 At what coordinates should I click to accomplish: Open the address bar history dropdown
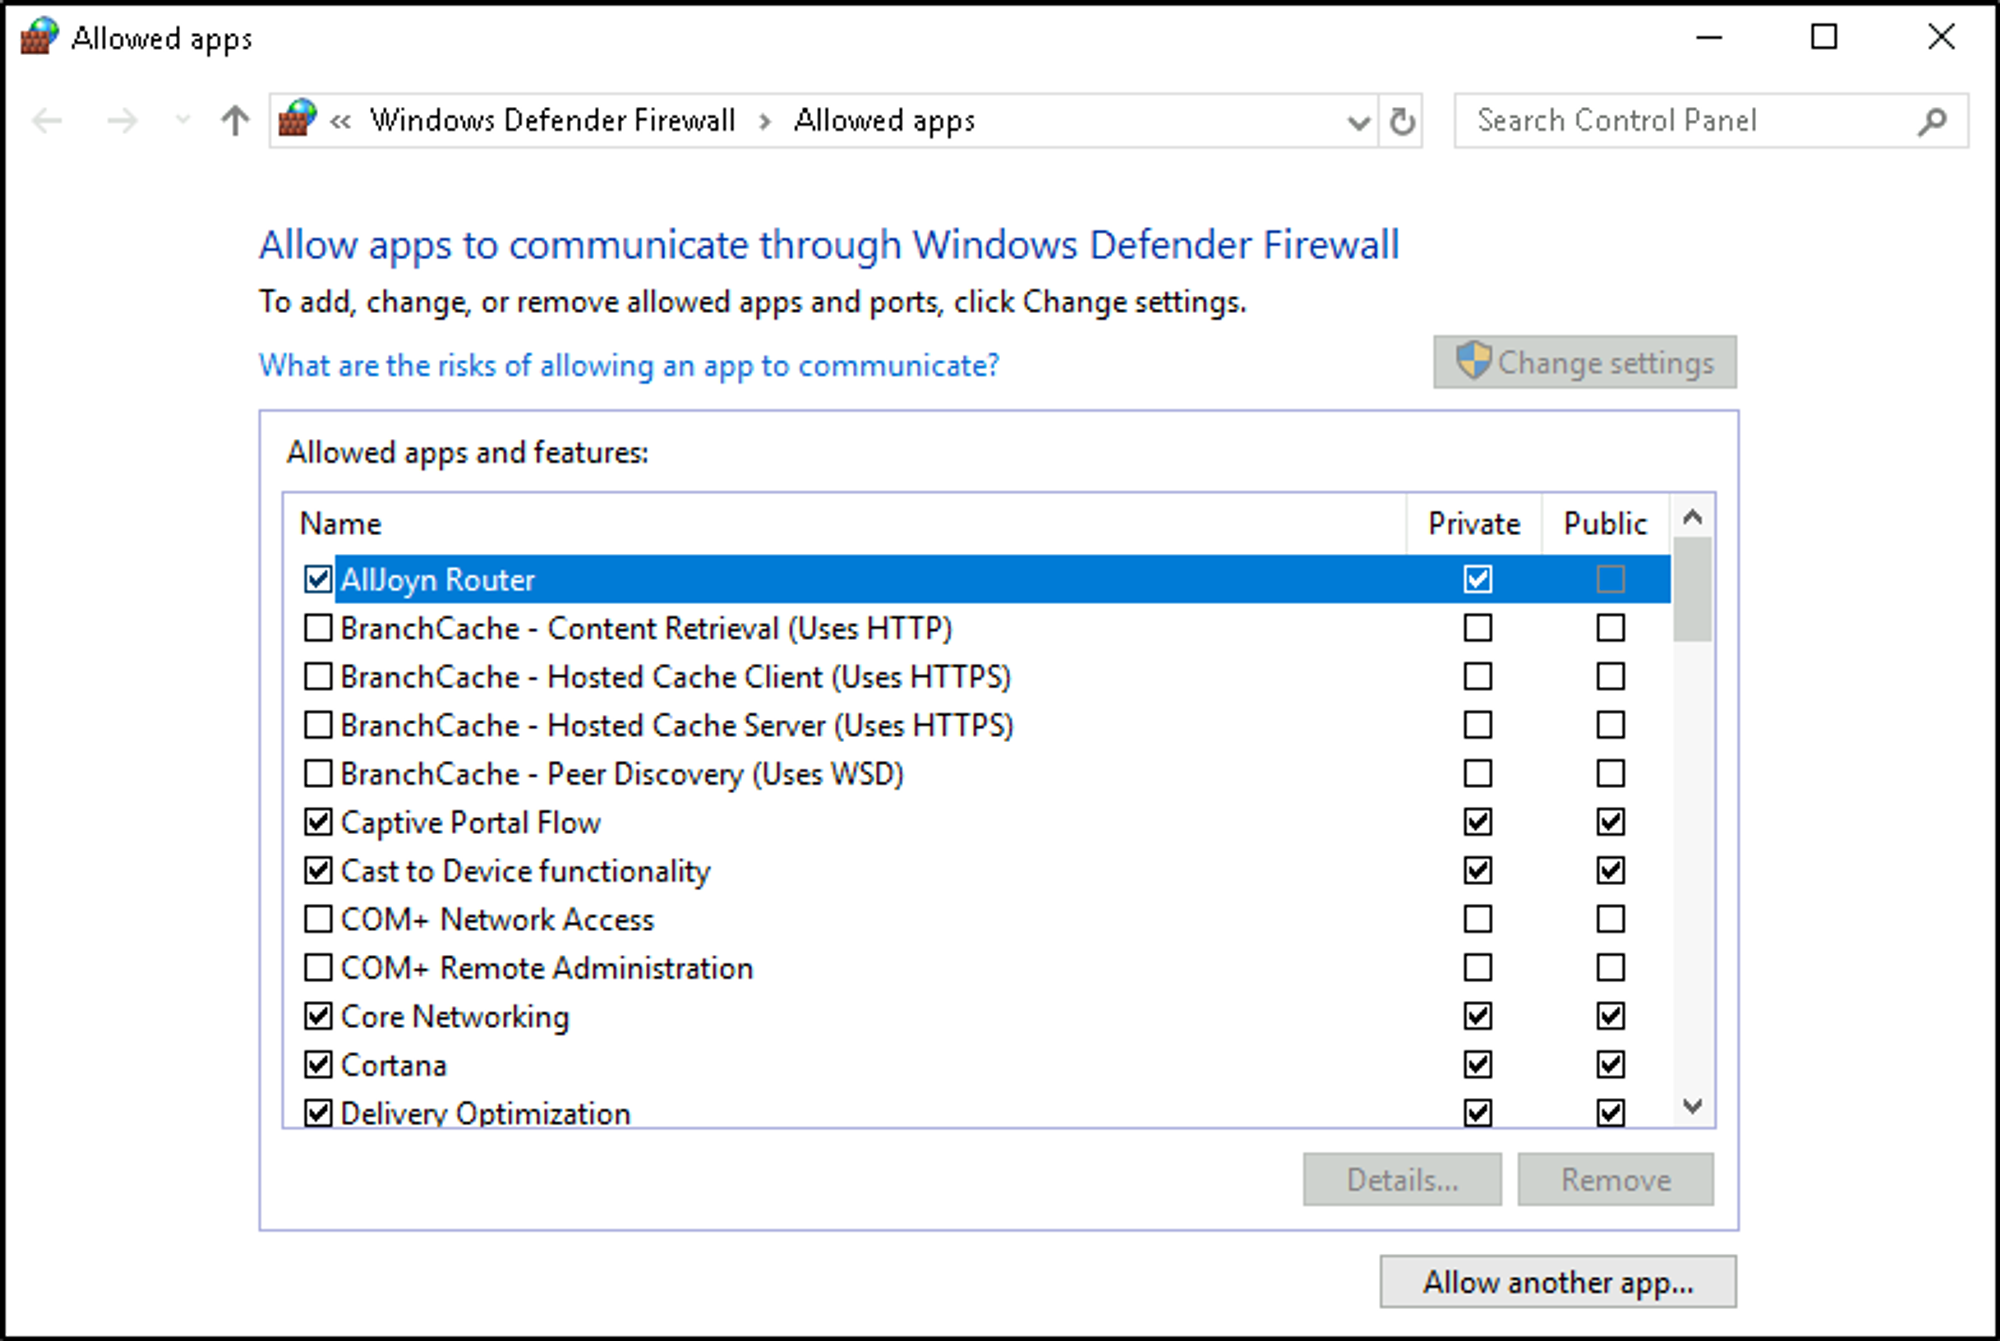click(1358, 122)
